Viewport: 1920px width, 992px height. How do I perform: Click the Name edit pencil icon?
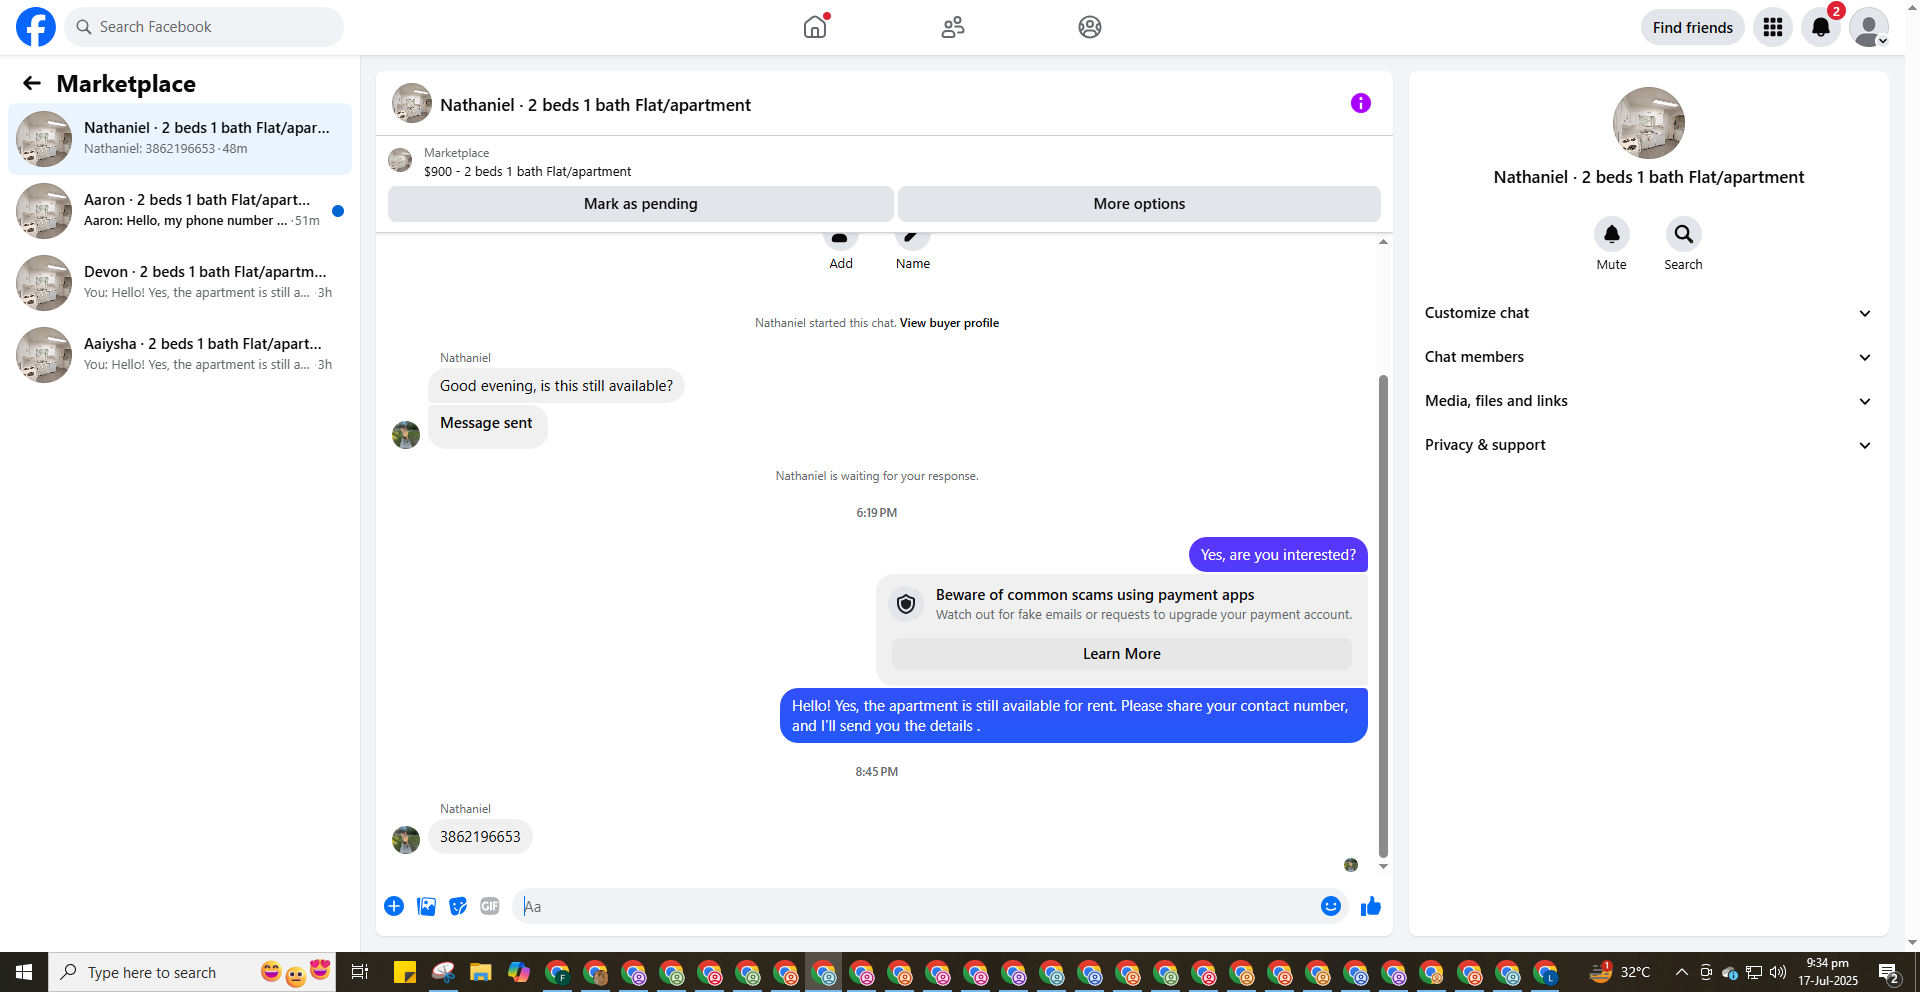[912, 238]
